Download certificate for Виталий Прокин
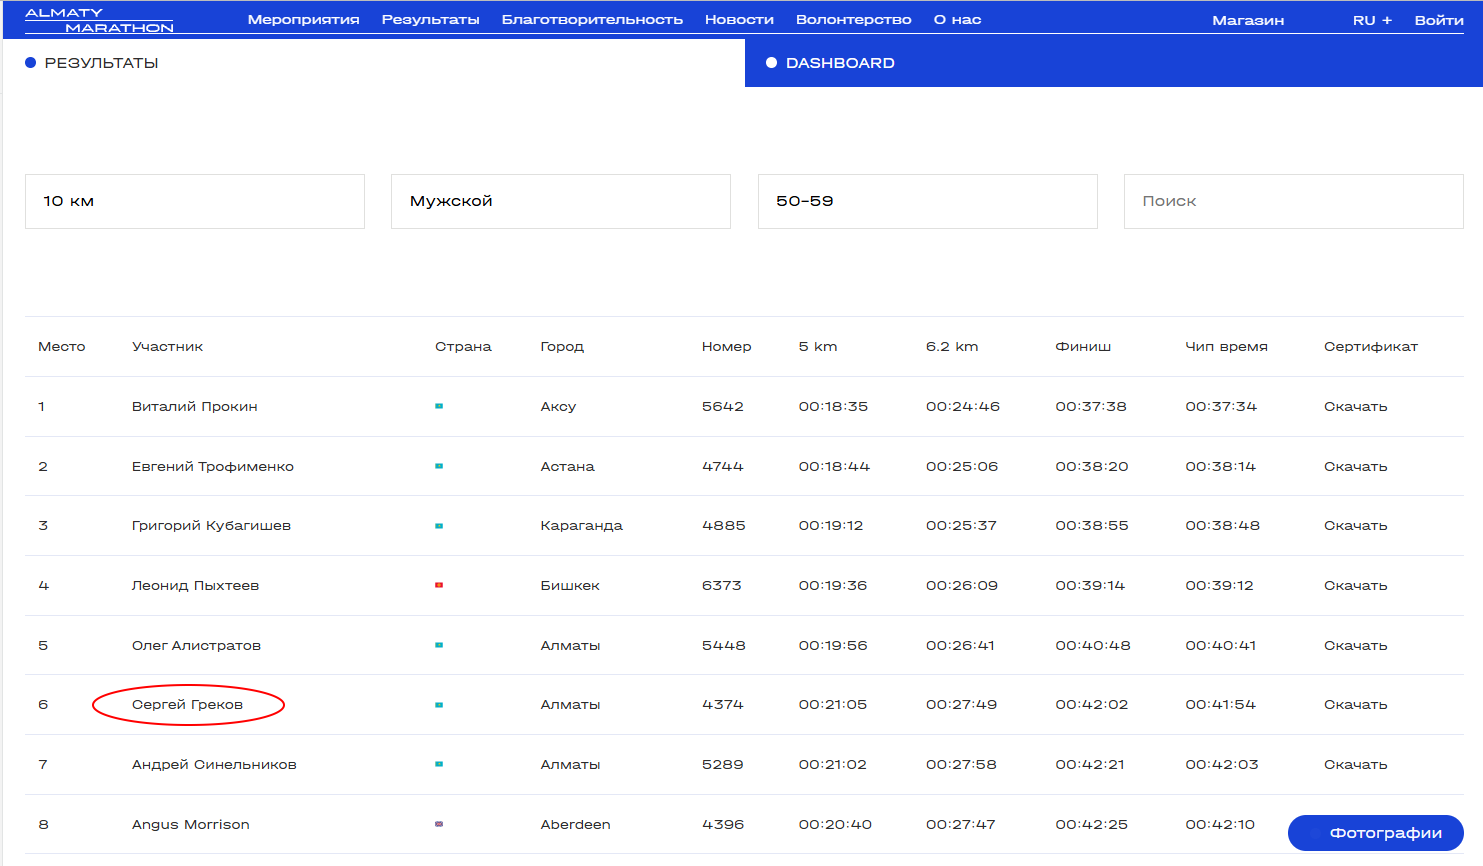This screenshot has height=866, width=1483. coord(1355,406)
